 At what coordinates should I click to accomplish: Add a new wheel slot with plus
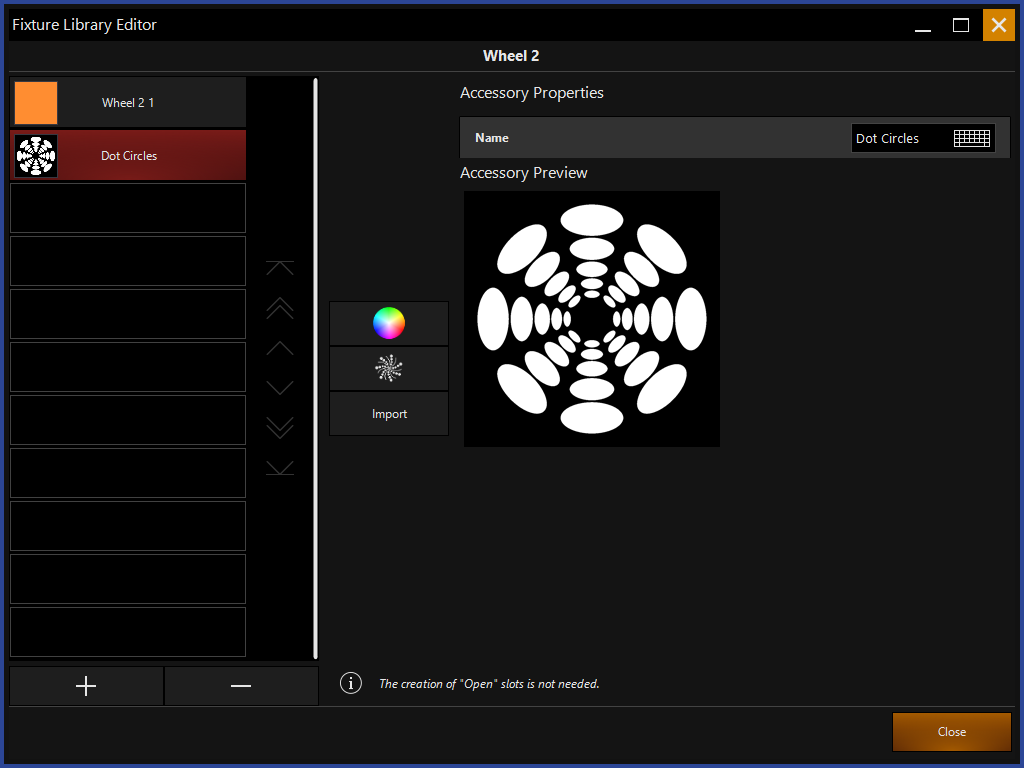tap(86, 686)
